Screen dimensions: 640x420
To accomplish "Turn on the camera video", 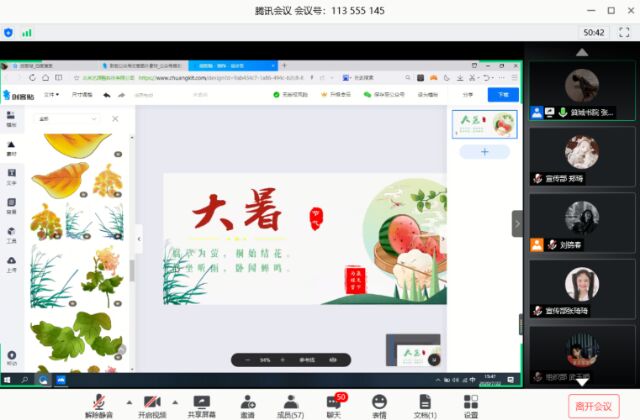I will coord(152,406).
